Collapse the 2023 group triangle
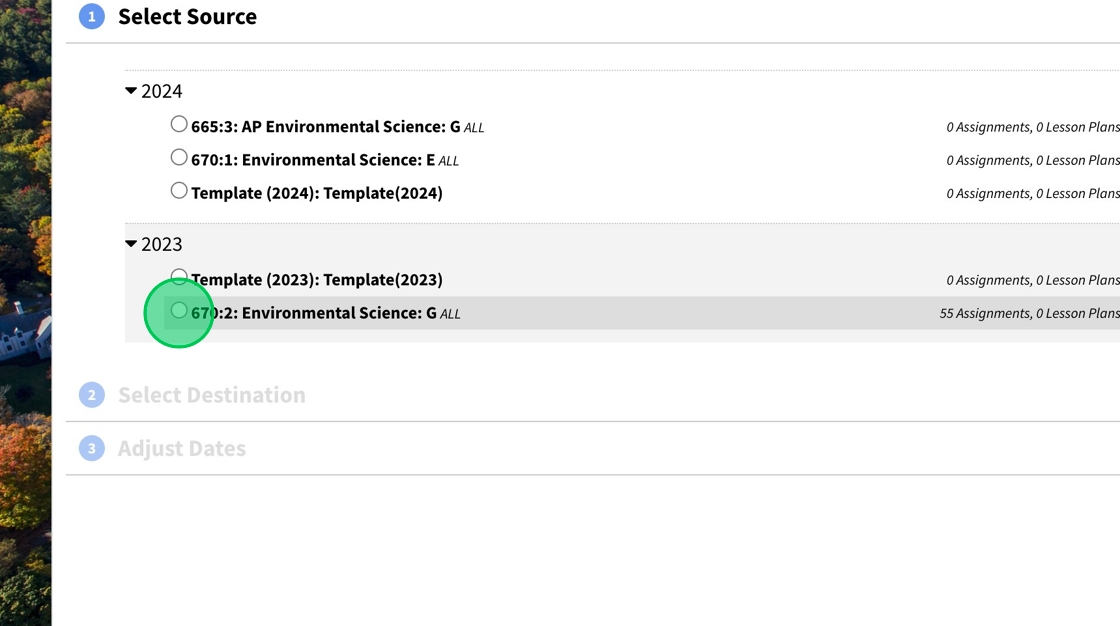This screenshot has height=626, width=1120. click(x=131, y=244)
